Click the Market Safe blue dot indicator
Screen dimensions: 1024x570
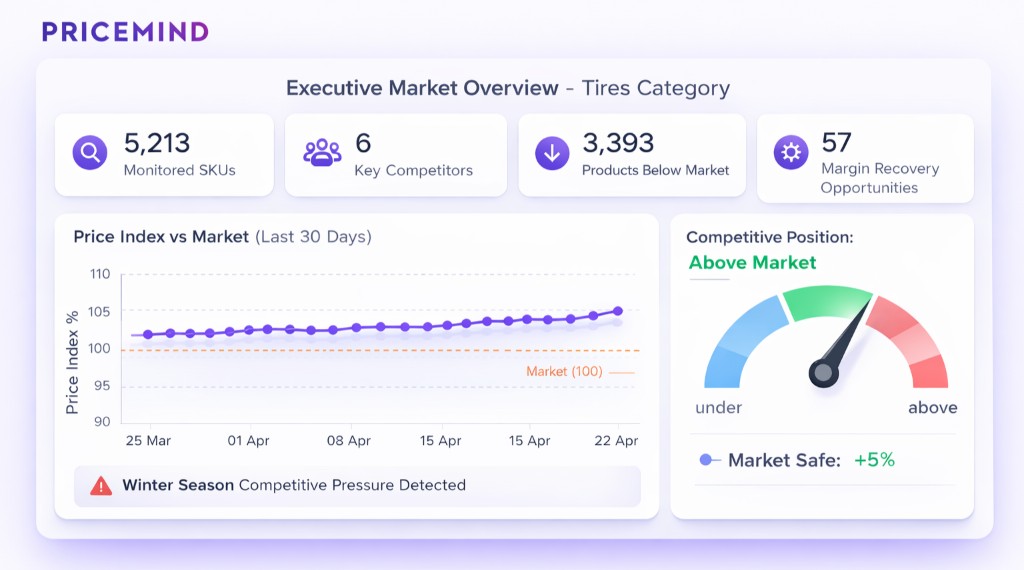coord(706,460)
